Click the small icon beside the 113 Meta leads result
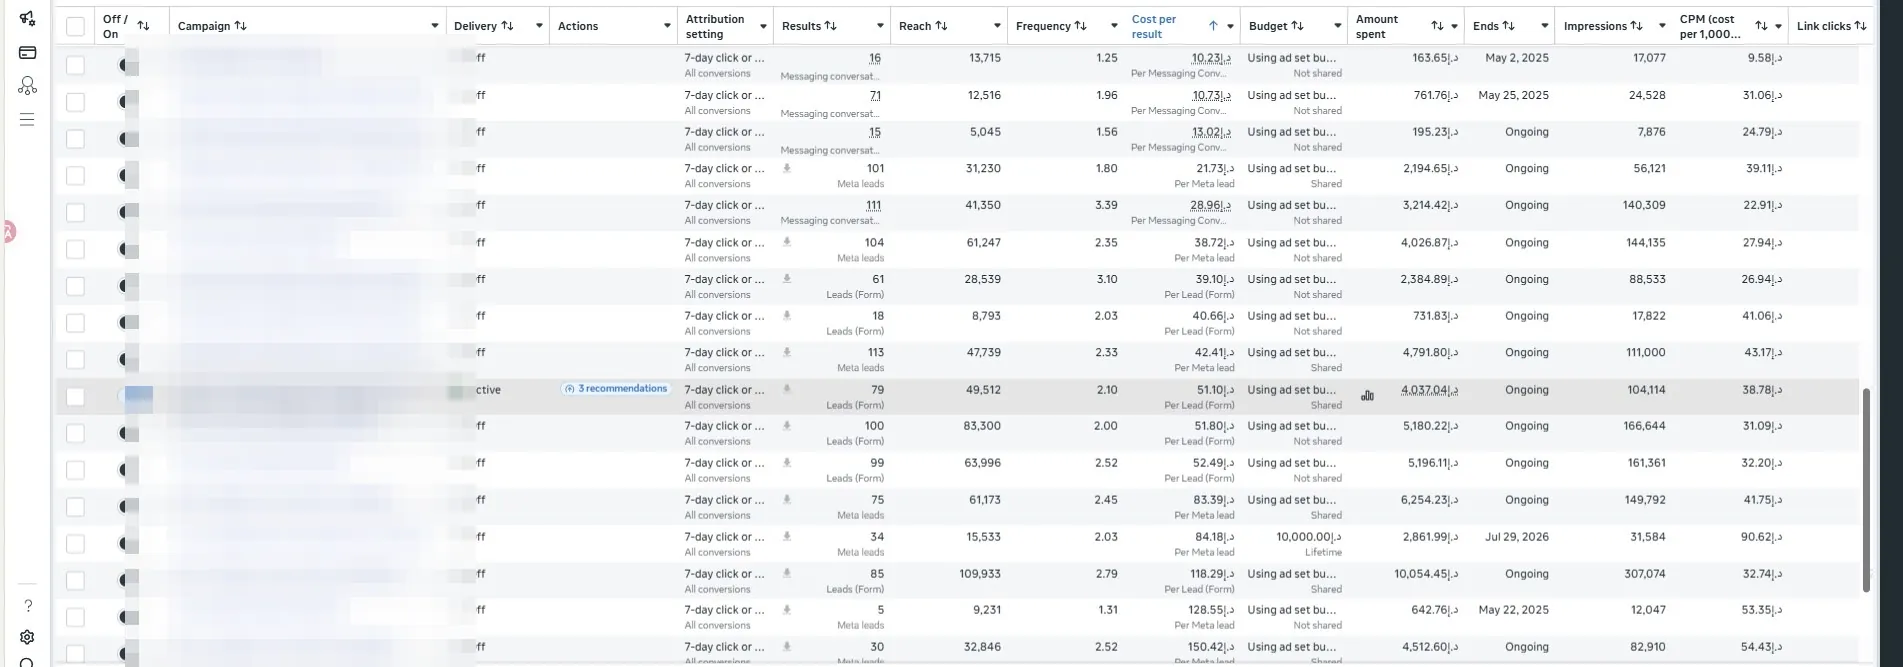The height and width of the screenshot is (667, 1903). 787,352
